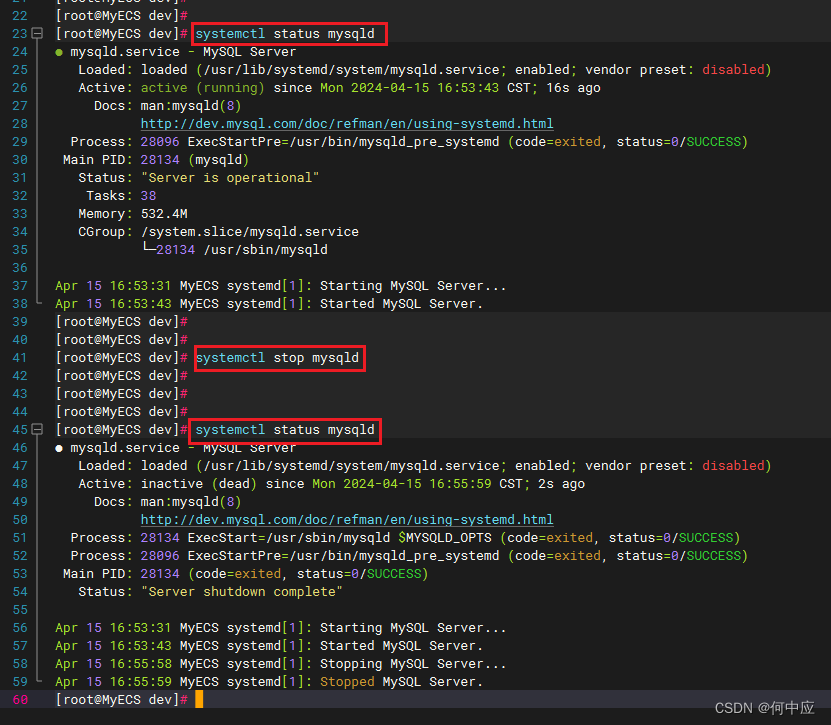Open the using-systemd.html link on line 28
Screen dimensions: 831x725
(347, 123)
